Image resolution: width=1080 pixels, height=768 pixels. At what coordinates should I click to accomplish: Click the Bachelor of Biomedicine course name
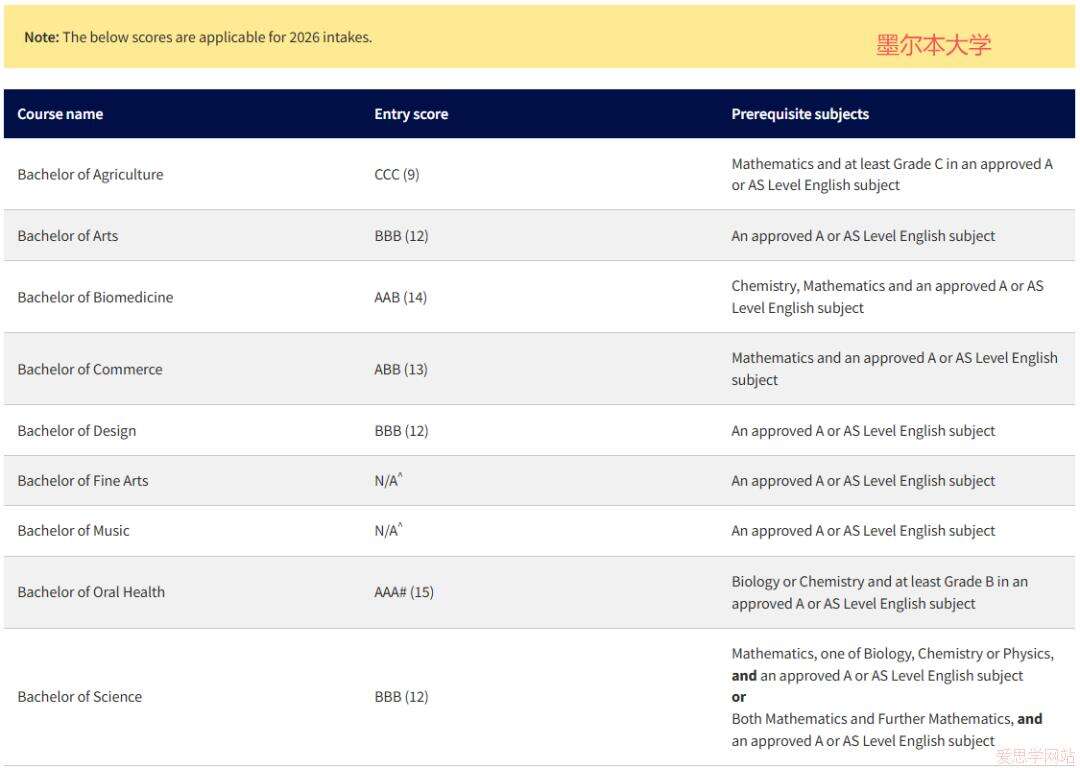pyautogui.click(x=95, y=297)
